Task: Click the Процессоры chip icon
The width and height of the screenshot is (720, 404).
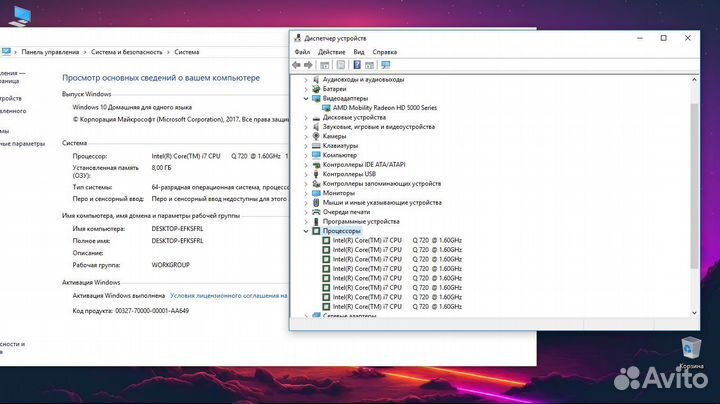Action: point(316,231)
